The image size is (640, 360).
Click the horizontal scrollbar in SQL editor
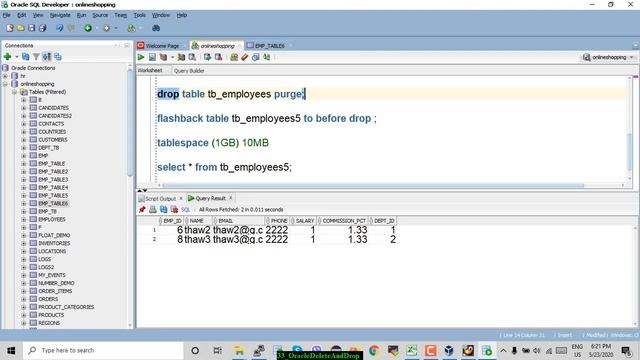click(372, 186)
